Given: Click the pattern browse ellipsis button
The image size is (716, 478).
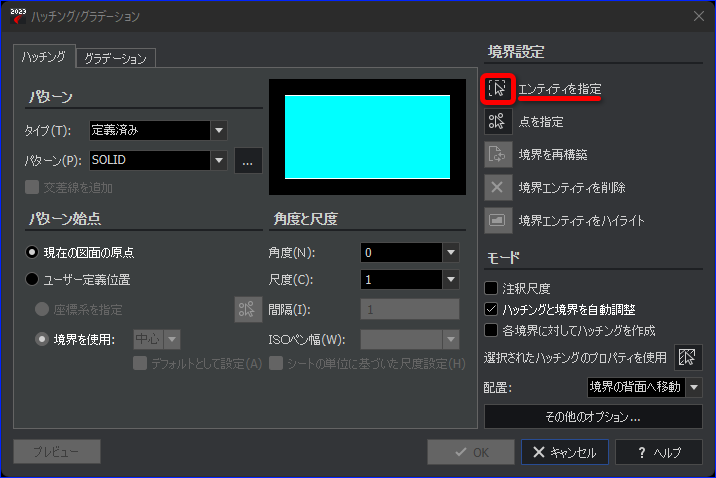Looking at the screenshot, I should click(248, 161).
